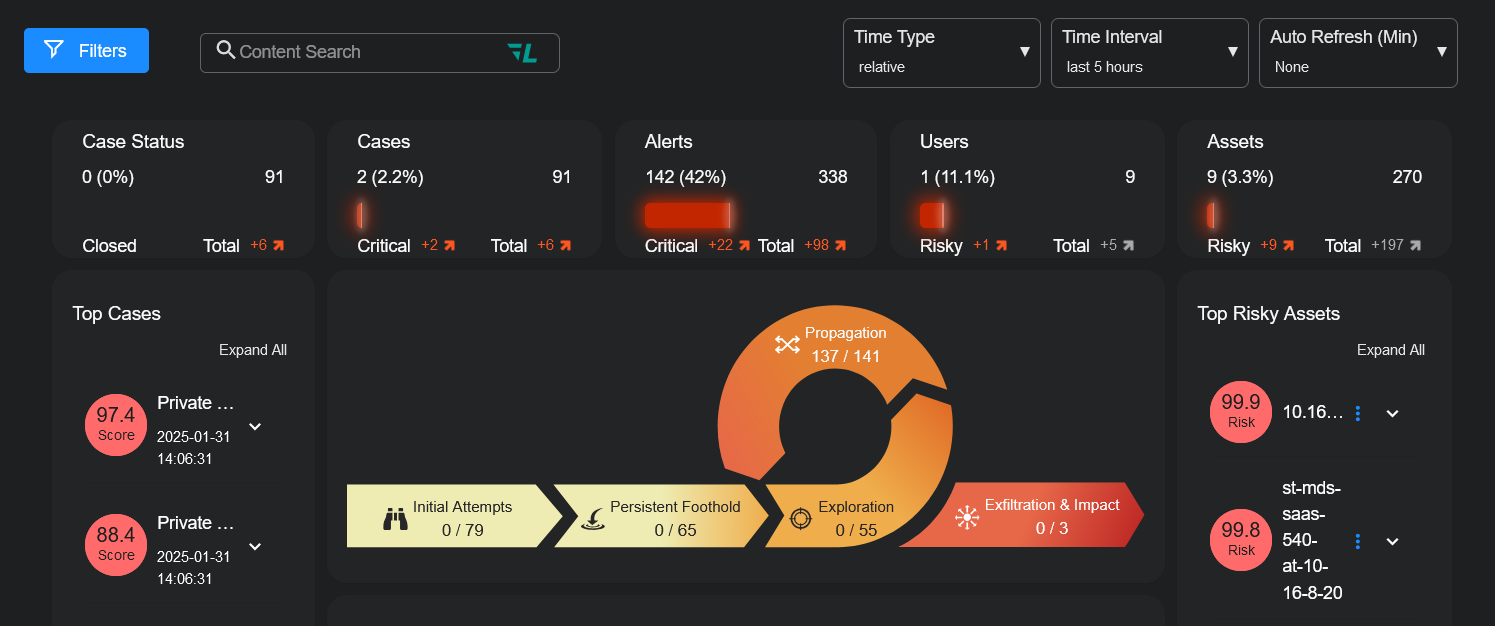This screenshot has height=626, width=1495.
Task: Click the binoculars icon in Initial Attempts
Action: [x=396, y=518]
